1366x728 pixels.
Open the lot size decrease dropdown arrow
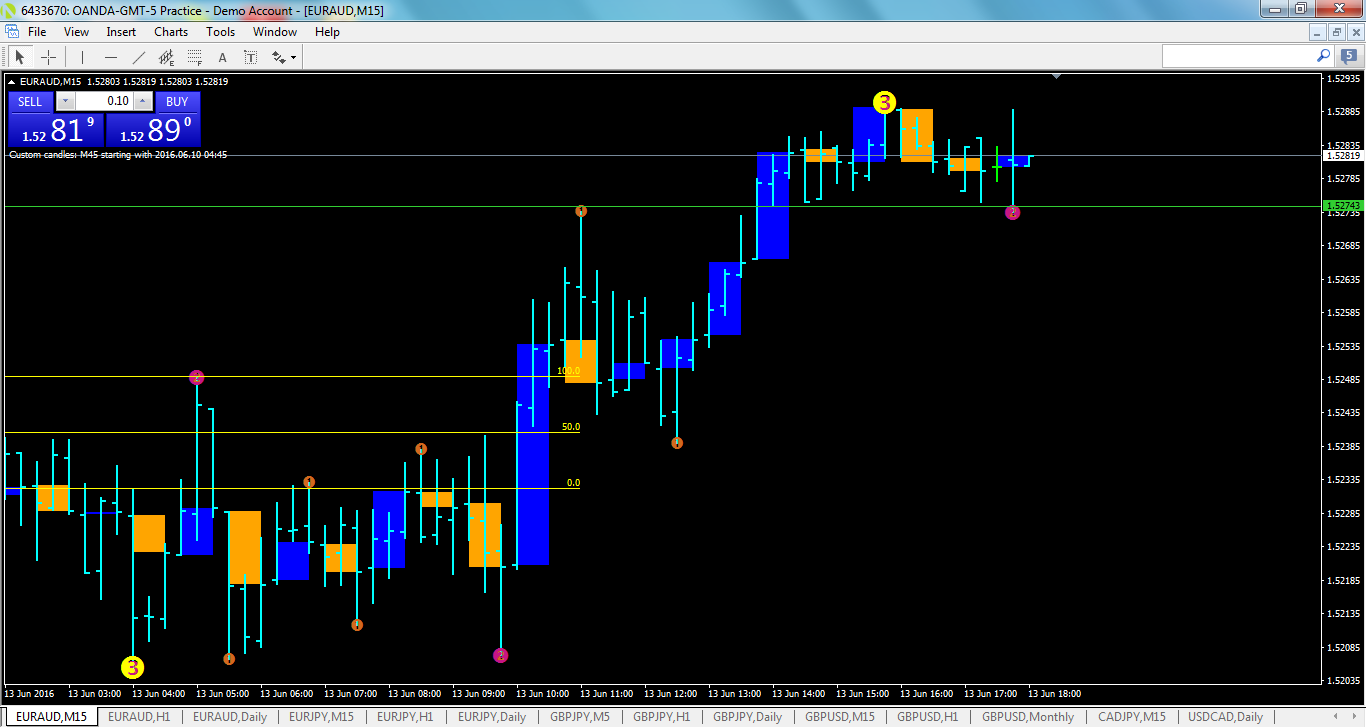pyautogui.click(x=64, y=101)
